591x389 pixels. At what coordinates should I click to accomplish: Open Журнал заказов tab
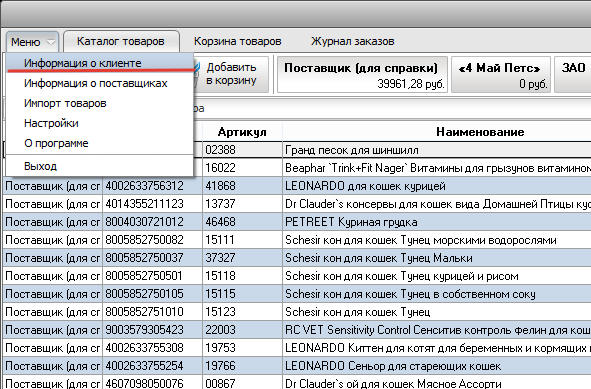click(x=352, y=41)
